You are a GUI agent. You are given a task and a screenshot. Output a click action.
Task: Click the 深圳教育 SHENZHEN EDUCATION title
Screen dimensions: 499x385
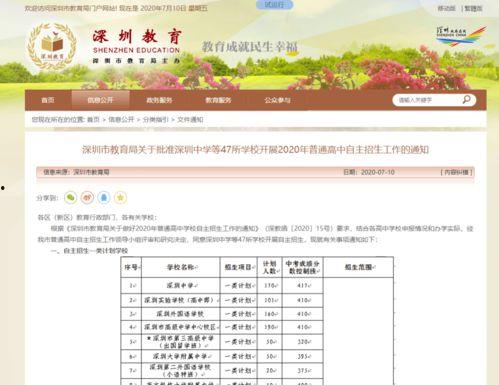pyautogui.click(x=137, y=42)
